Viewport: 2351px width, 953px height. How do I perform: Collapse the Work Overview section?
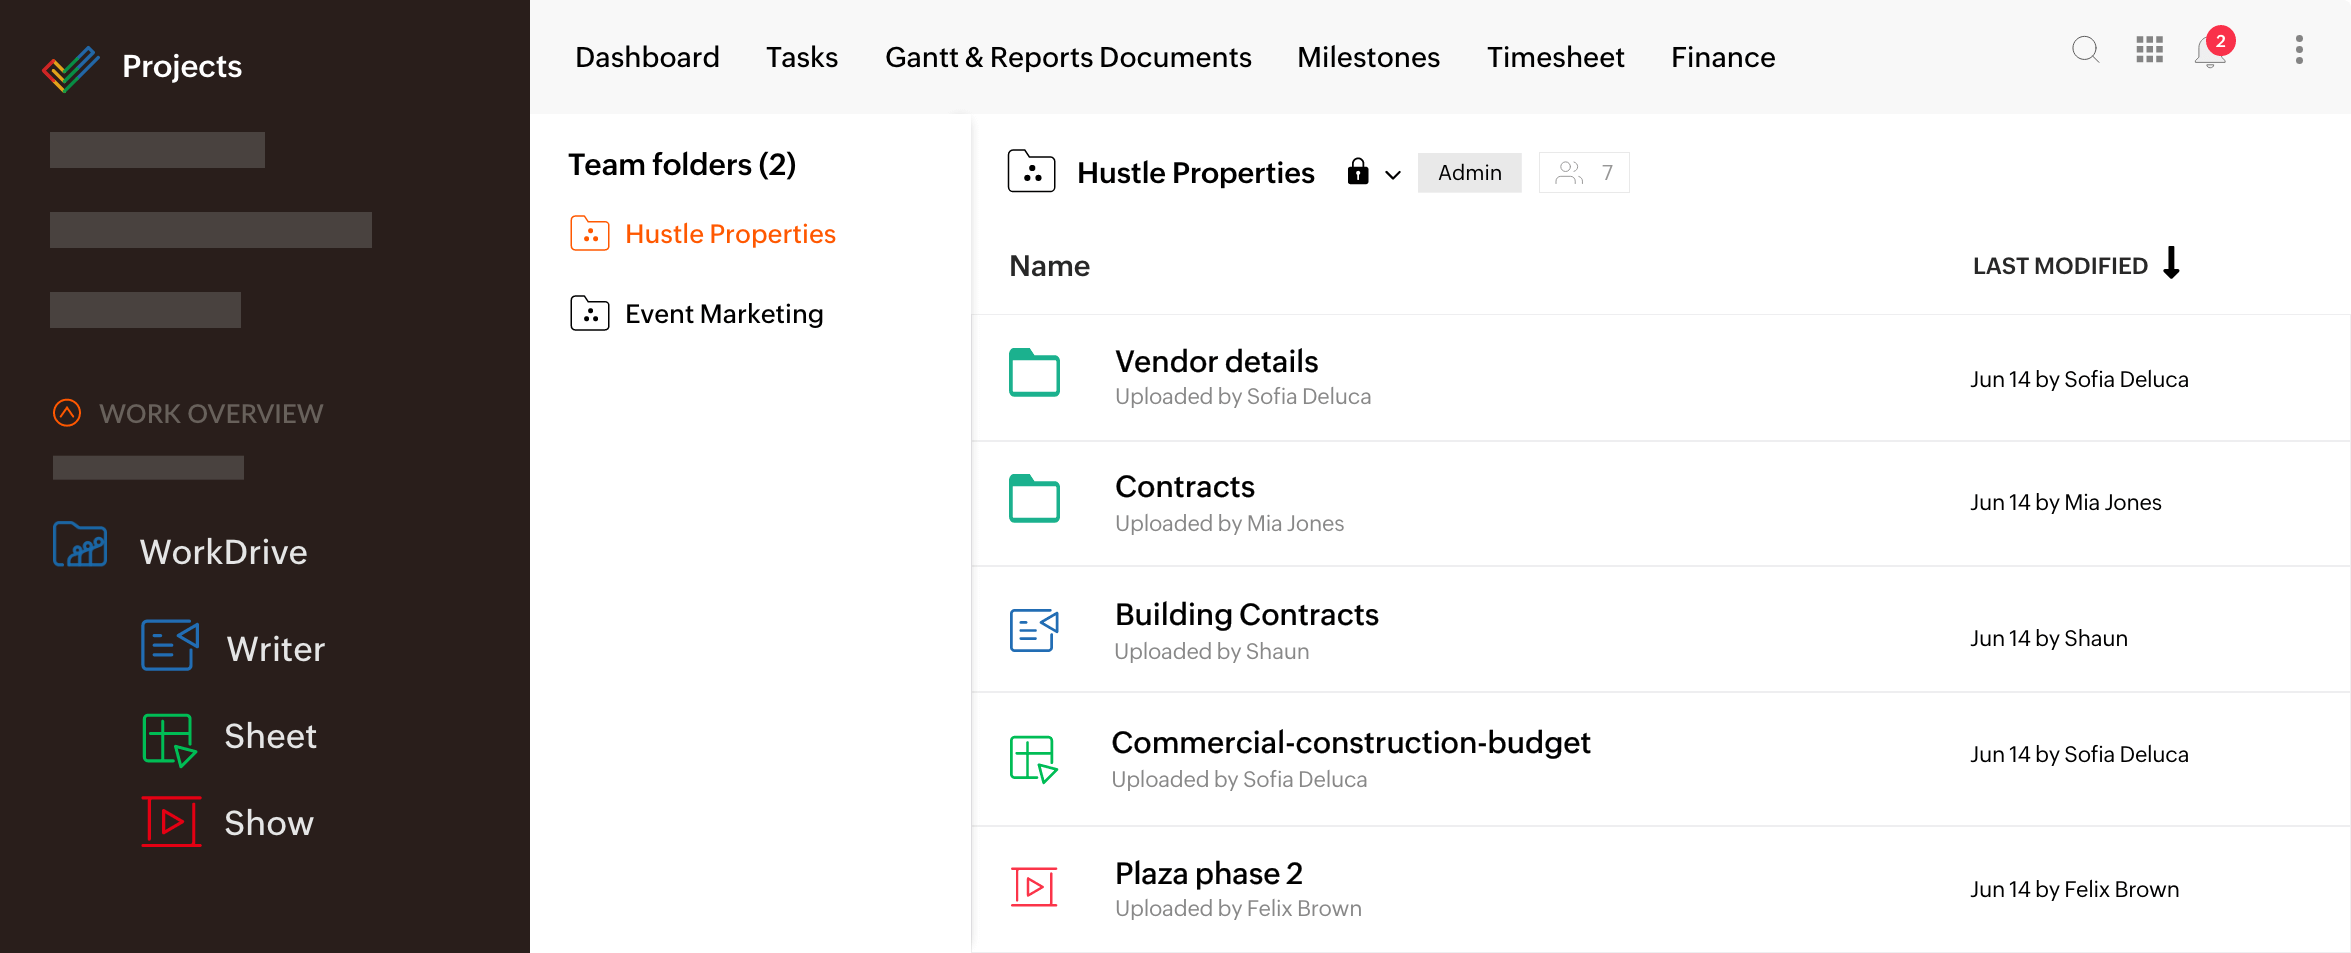pyautogui.click(x=66, y=412)
